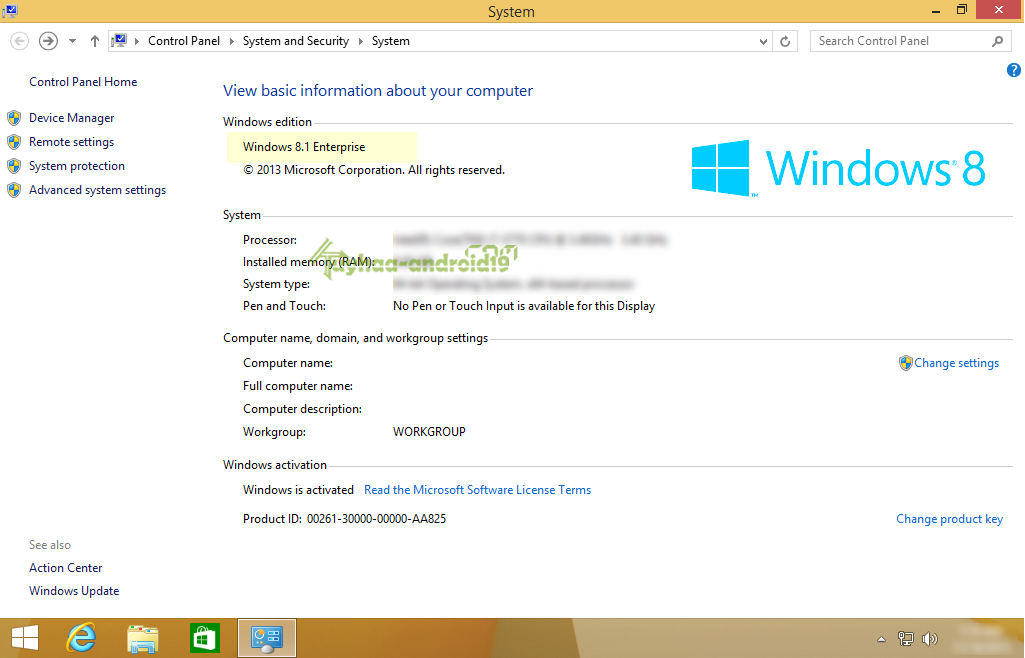Click the computer icon in address bar

(119, 41)
